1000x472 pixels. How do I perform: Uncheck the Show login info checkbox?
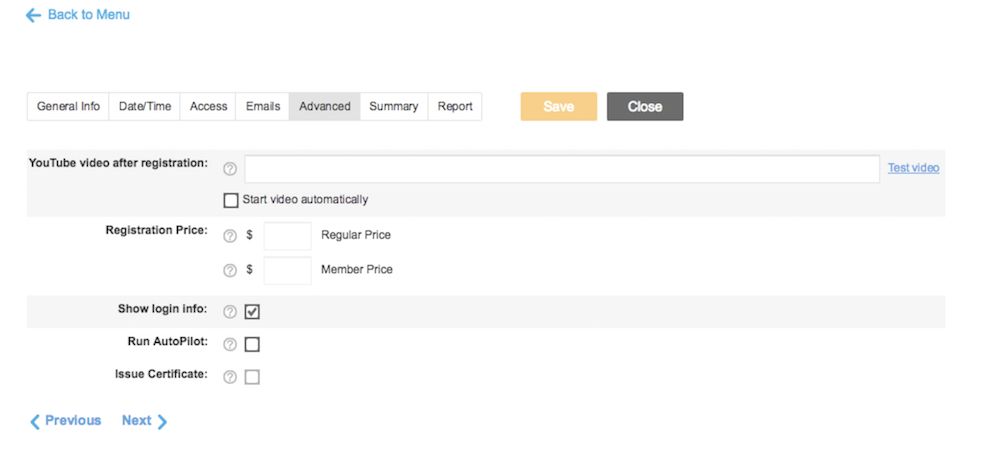click(x=252, y=312)
